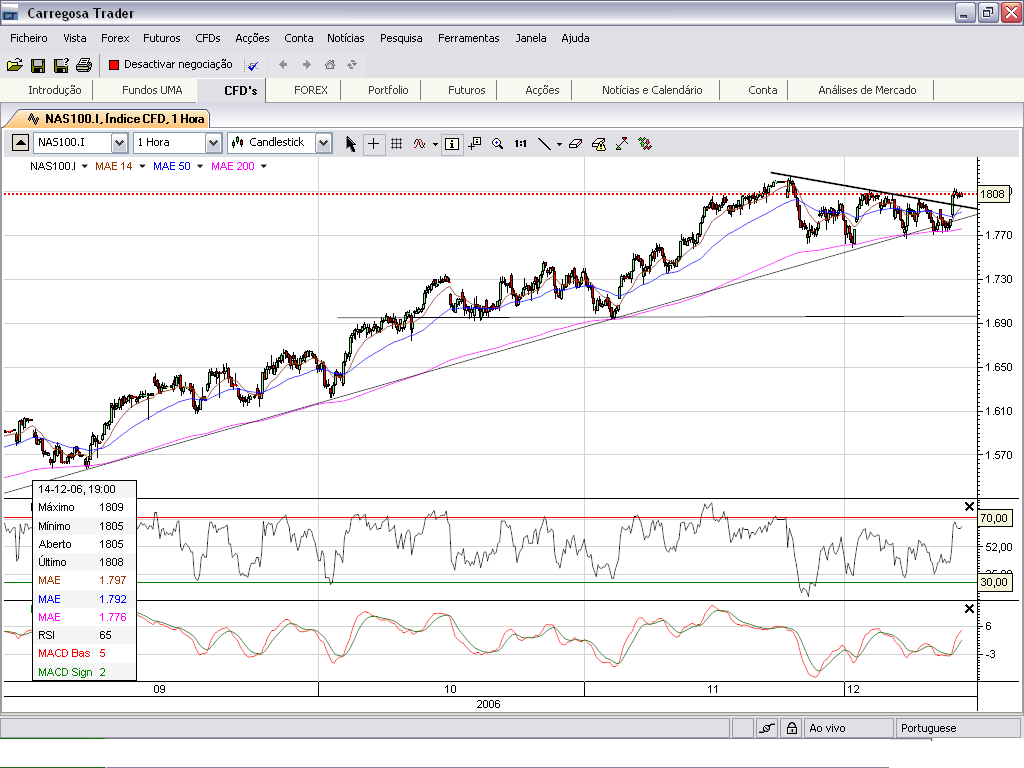Close the MACD indicator panel
This screenshot has width=1024, height=768.
968,609
